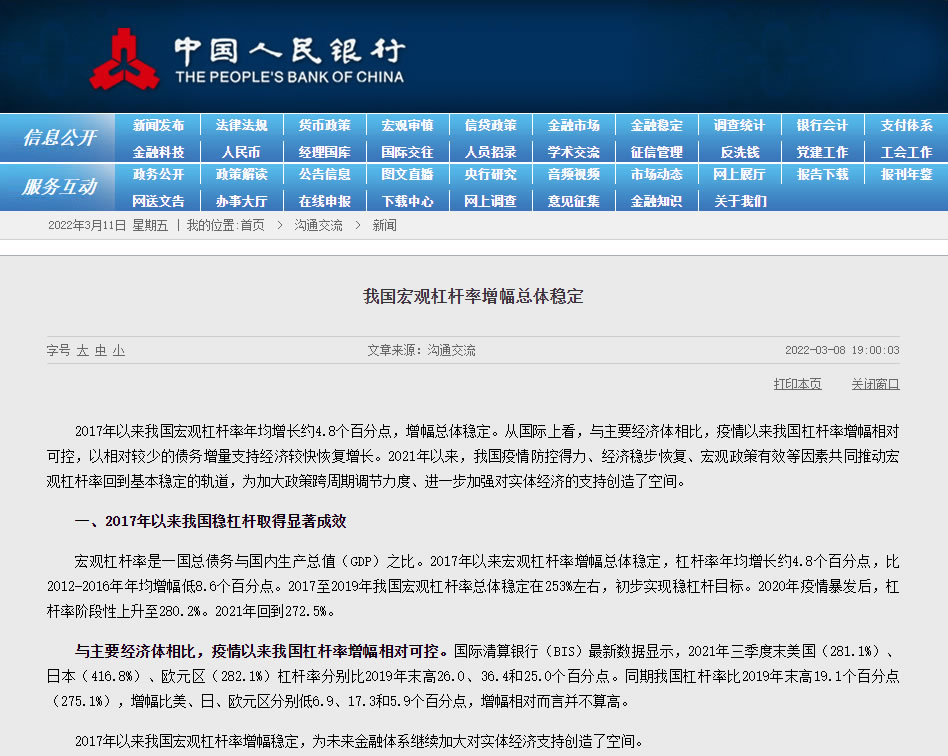
Task: Click the 文章来源：沟通交流 text
Action: point(421,350)
